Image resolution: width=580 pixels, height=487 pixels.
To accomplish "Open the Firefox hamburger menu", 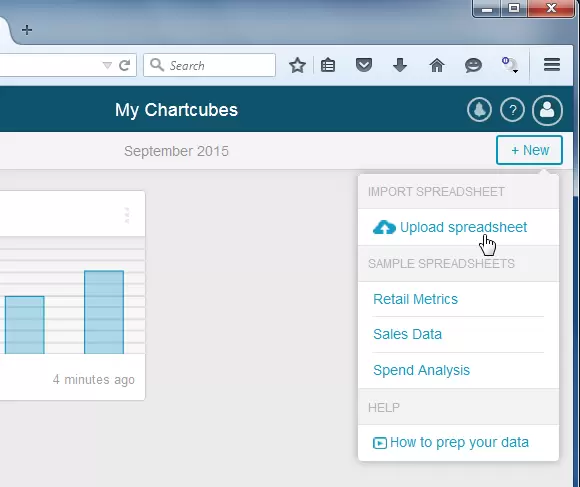I will (552, 65).
